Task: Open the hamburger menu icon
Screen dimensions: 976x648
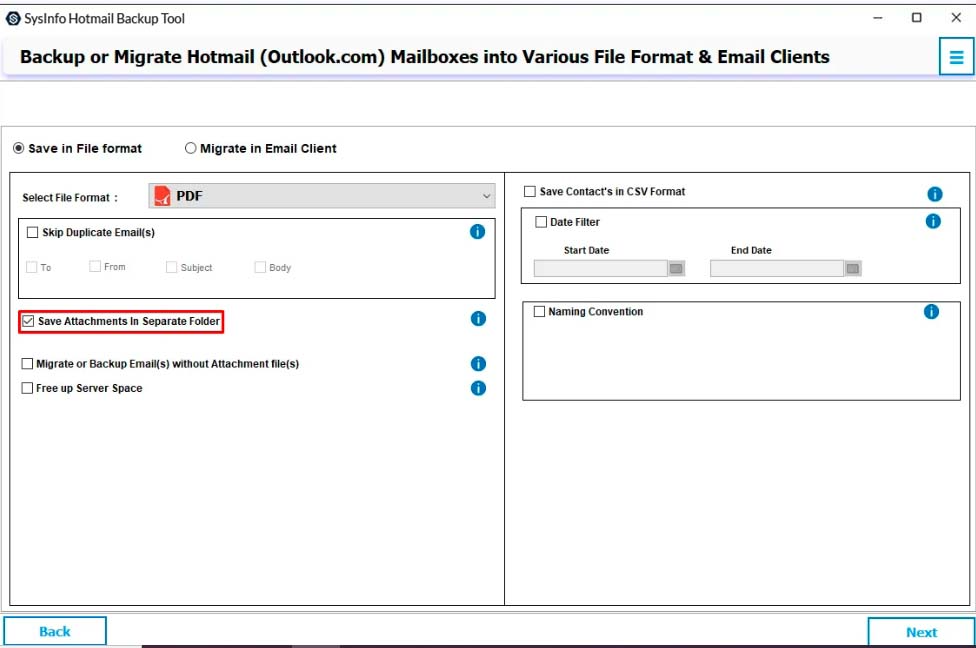Action: coord(956,57)
